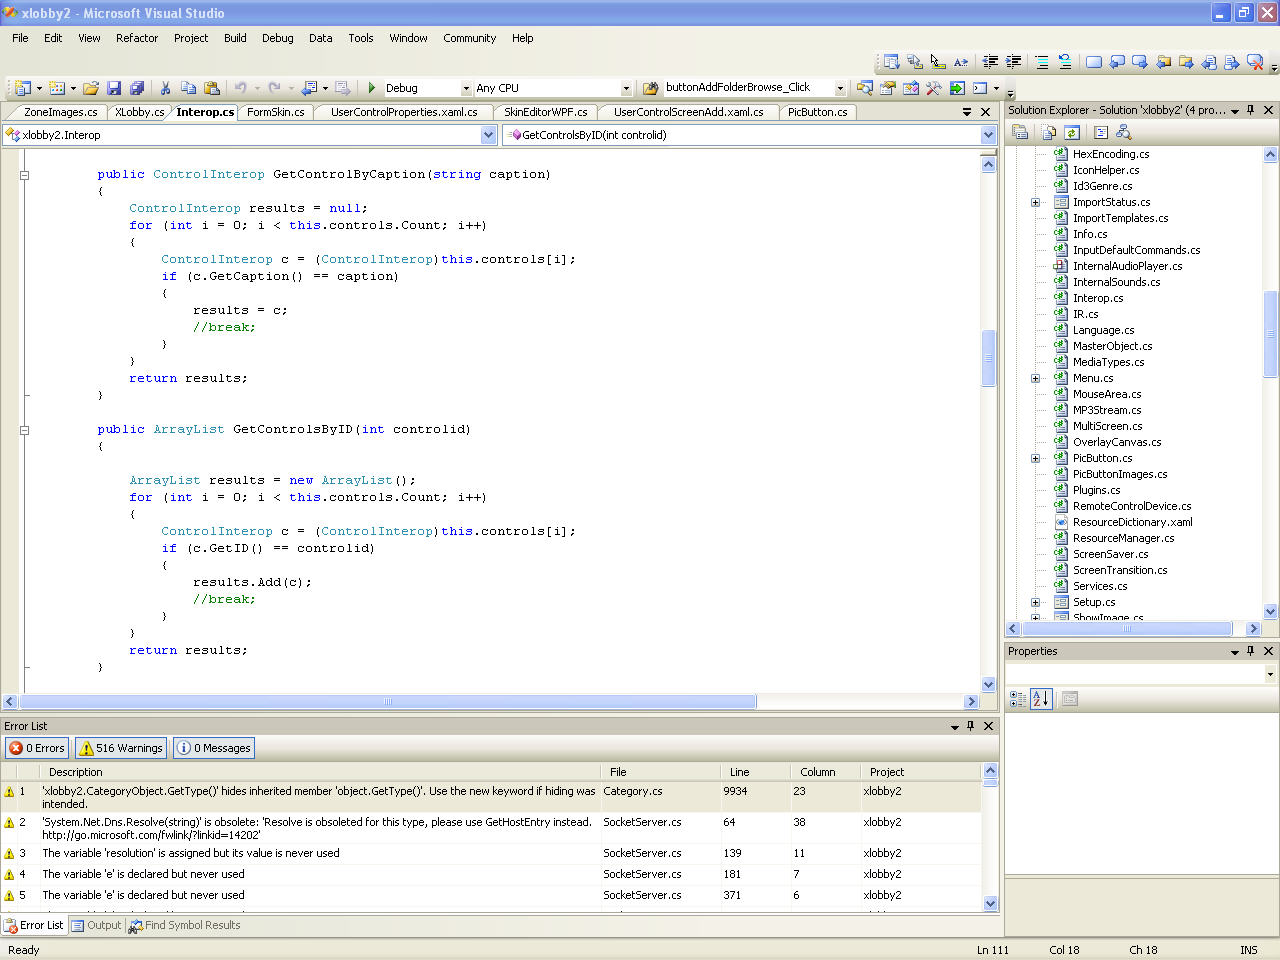
Task: Click View Class Diagram icon
Action: point(1123,132)
